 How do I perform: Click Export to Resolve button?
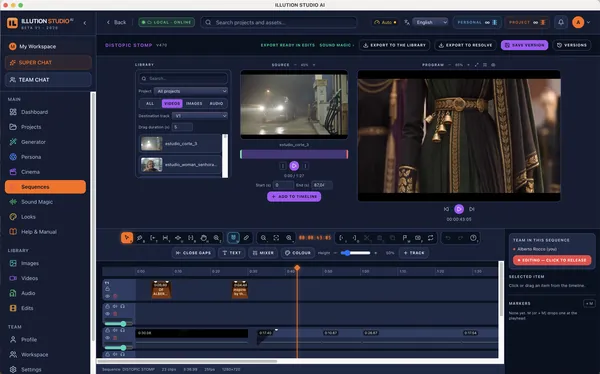tap(465, 45)
